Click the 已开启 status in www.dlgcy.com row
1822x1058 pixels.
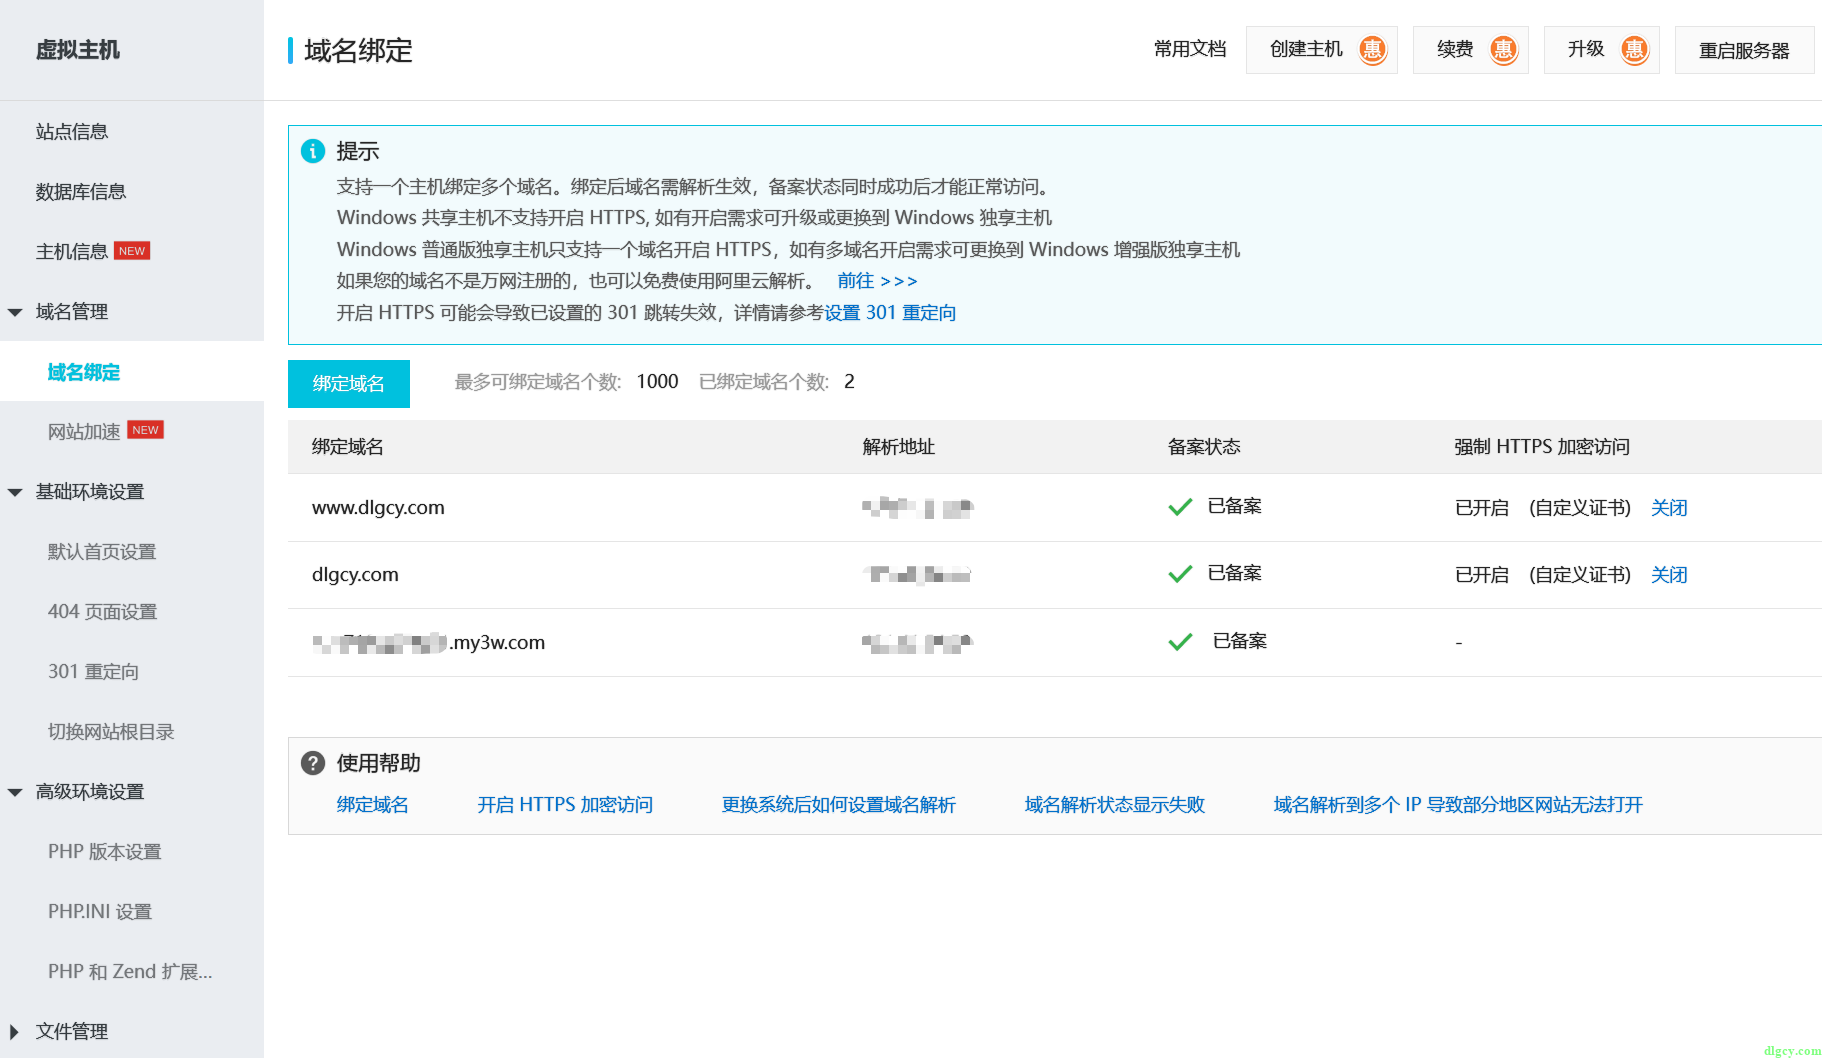pyautogui.click(x=1482, y=507)
